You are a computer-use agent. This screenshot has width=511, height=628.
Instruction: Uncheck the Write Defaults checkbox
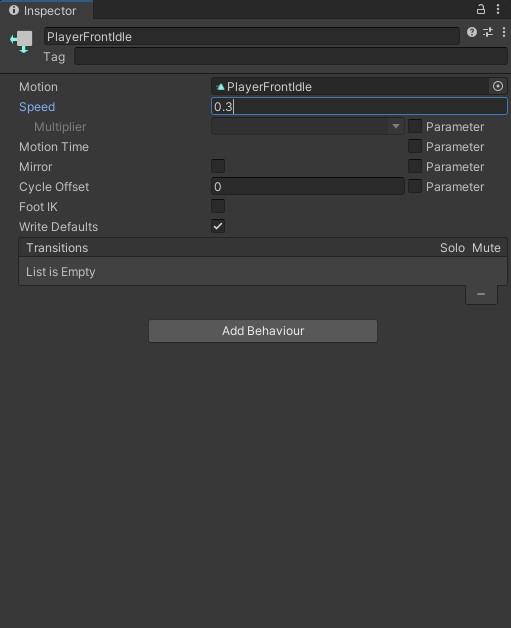[x=218, y=226]
